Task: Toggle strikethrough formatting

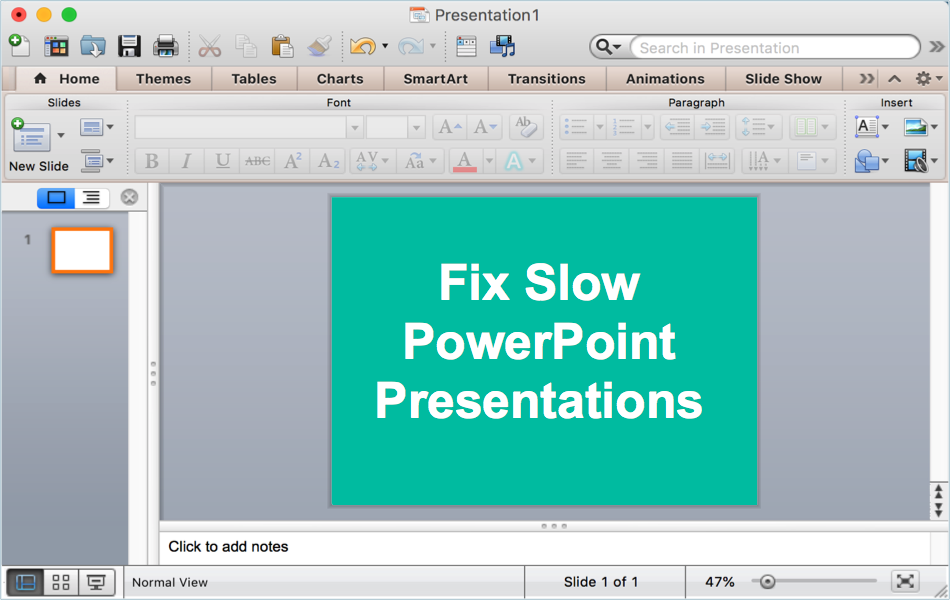Action: (x=257, y=161)
